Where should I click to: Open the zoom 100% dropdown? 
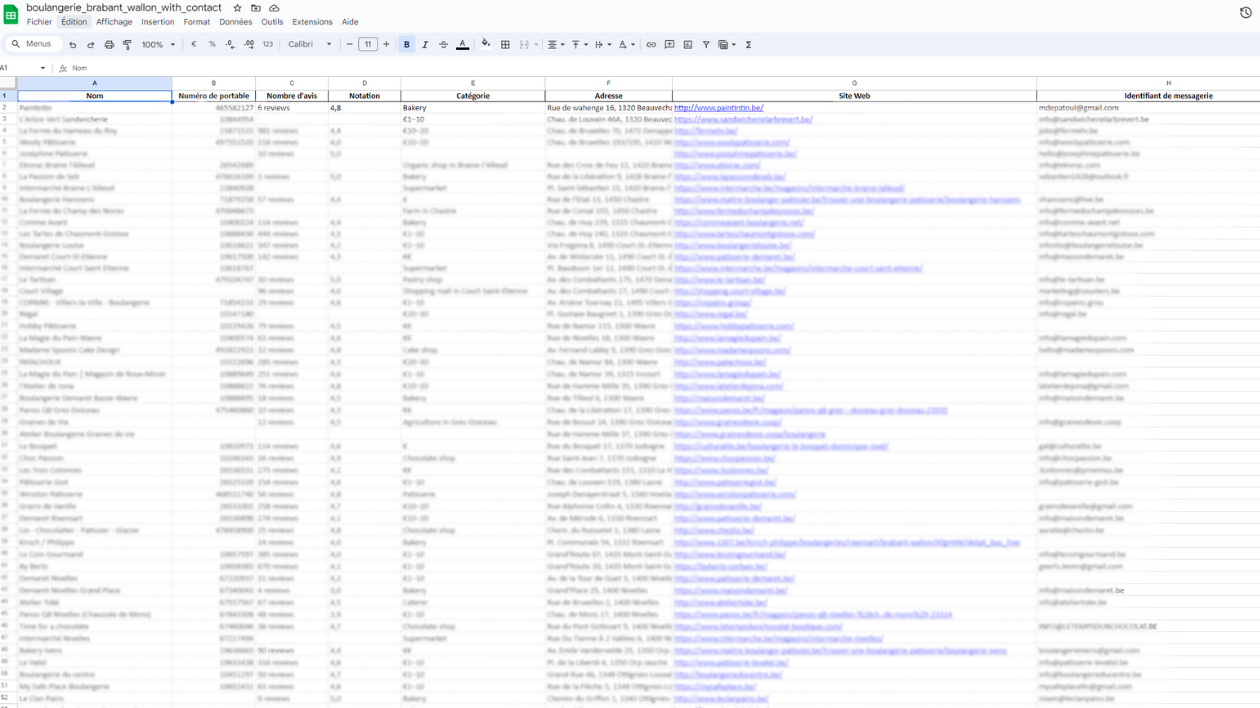pos(158,45)
